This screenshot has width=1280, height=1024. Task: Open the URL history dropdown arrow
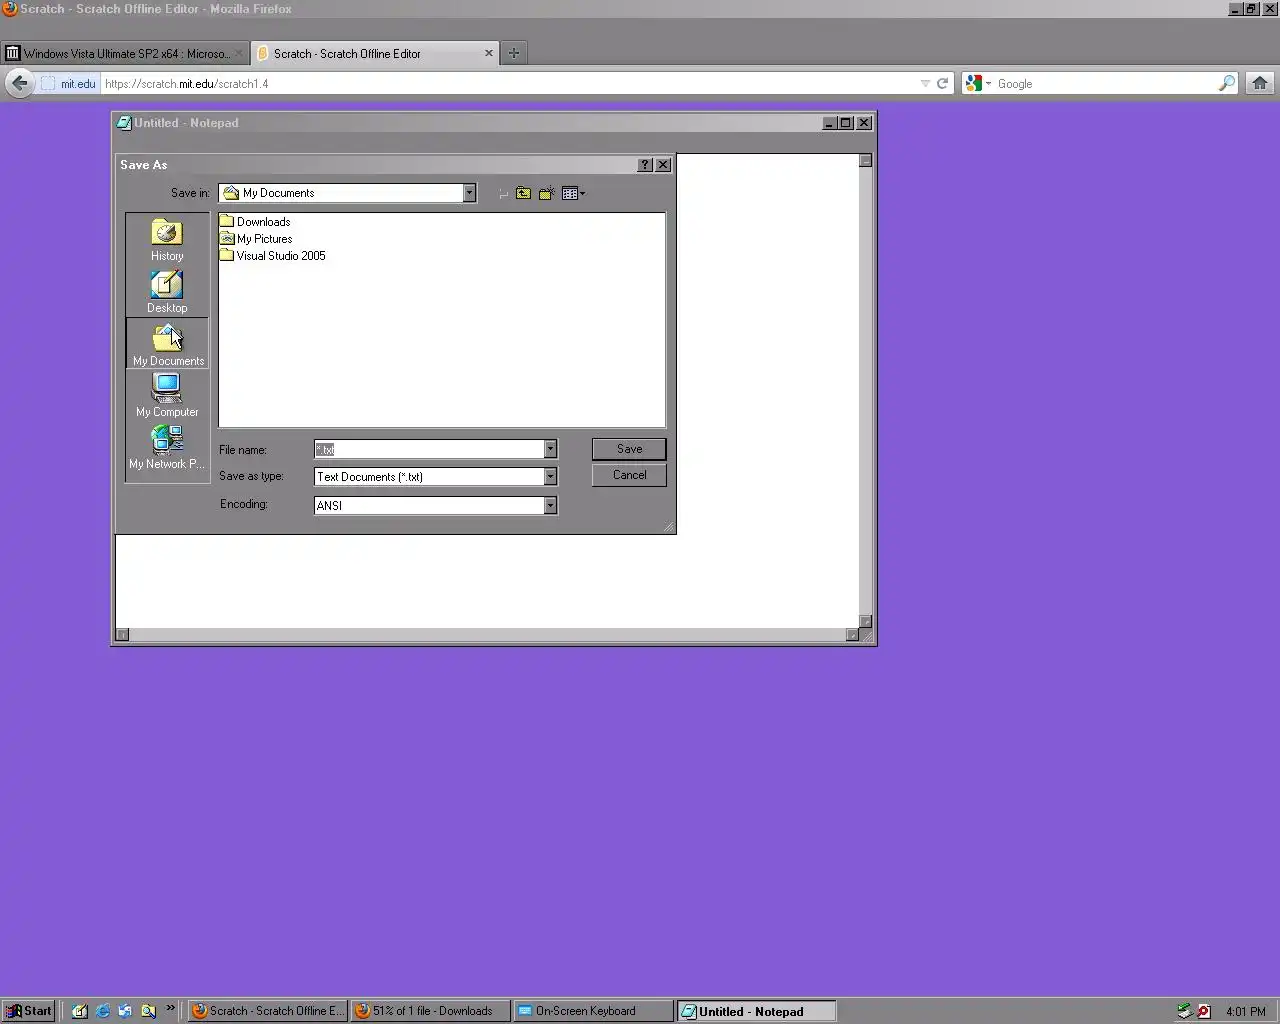(x=925, y=84)
